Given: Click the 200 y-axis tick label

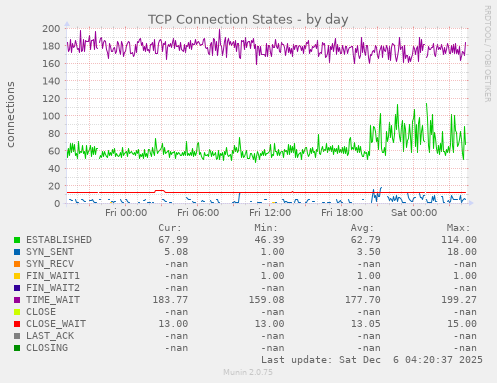Looking at the screenshot, I should (51, 29).
